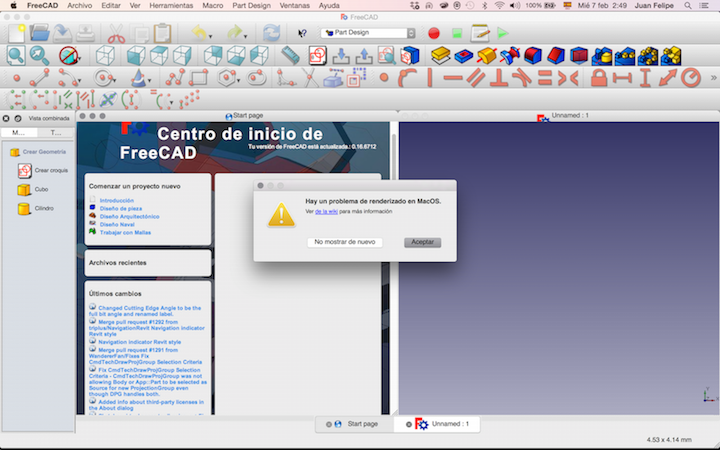This screenshot has height=450, width=720.
Task: Open the macro editor notepad icon
Action: coord(480,33)
